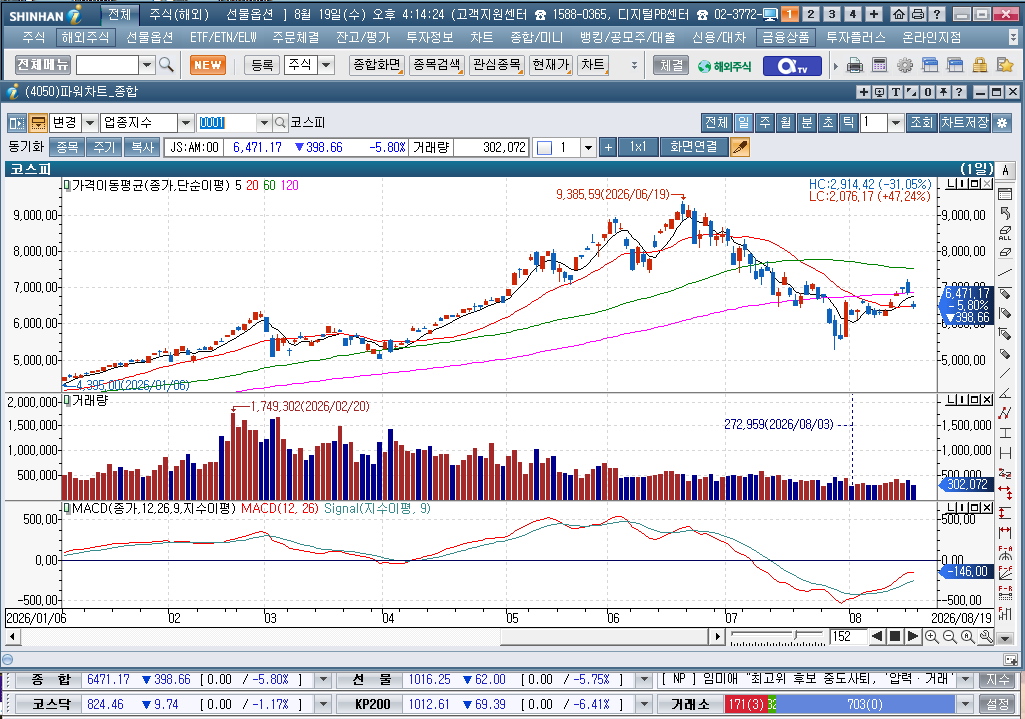Click the orange NEW button
This screenshot has height=719, width=1025.
(208, 65)
